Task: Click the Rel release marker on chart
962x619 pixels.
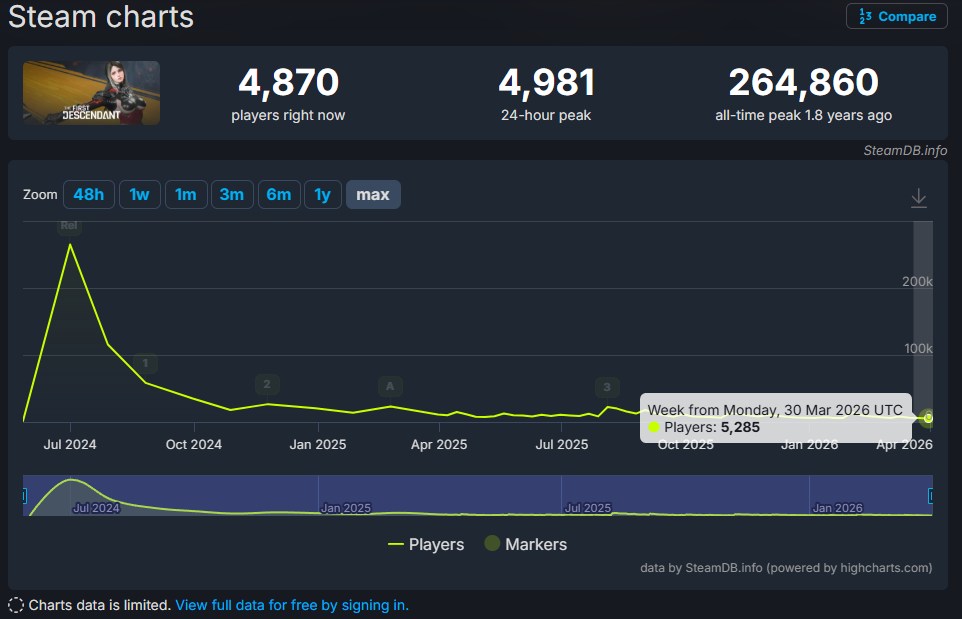Action: [70, 226]
